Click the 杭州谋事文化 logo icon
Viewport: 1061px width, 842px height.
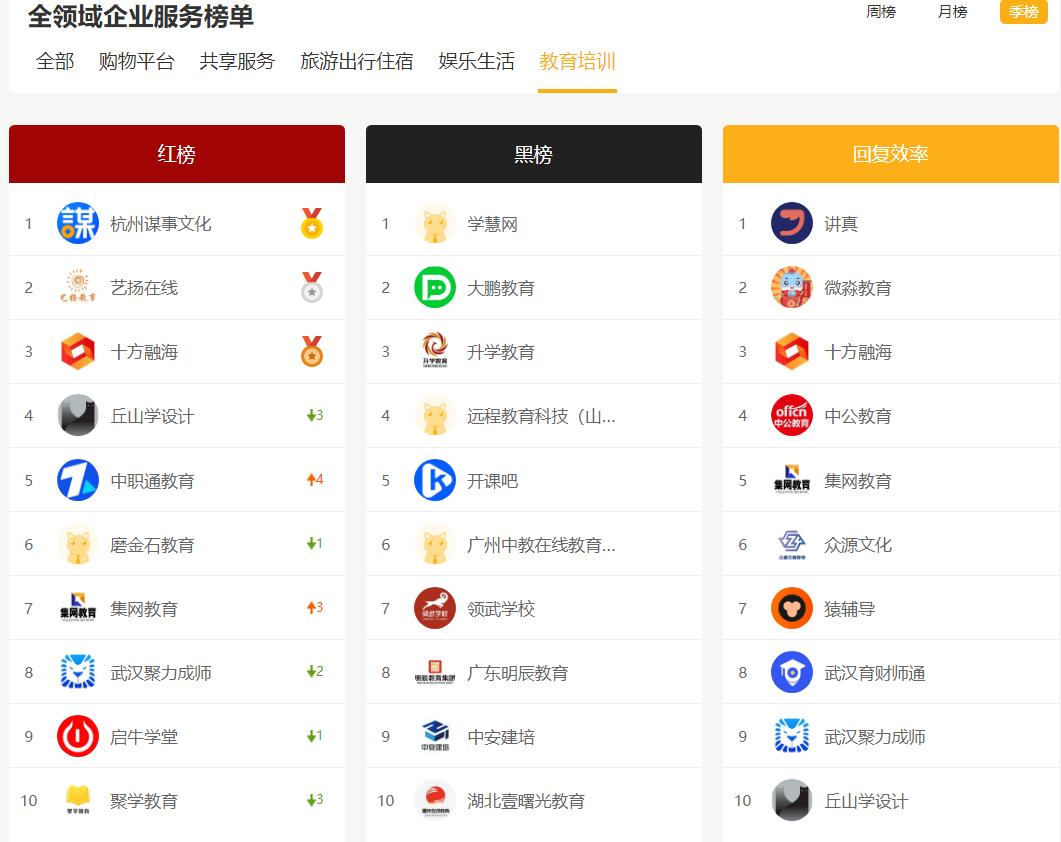pyautogui.click(x=78, y=224)
